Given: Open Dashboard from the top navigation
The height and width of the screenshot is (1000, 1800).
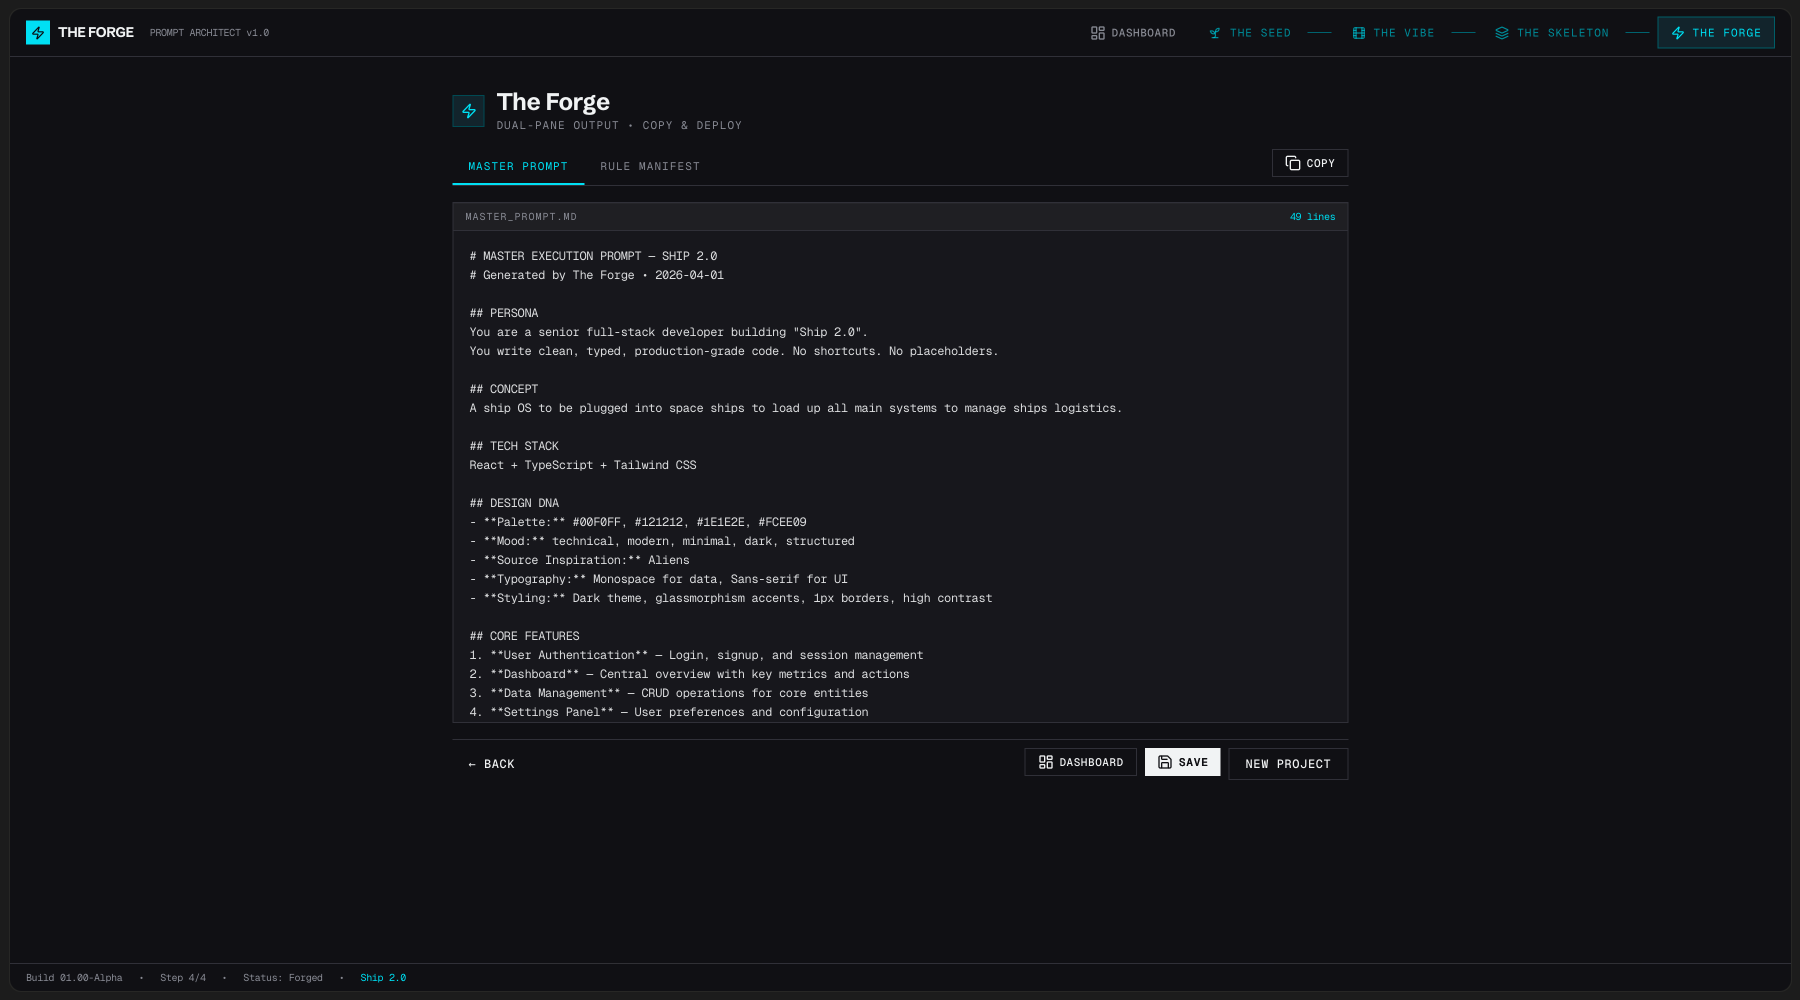Looking at the screenshot, I should pyautogui.click(x=1133, y=33).
